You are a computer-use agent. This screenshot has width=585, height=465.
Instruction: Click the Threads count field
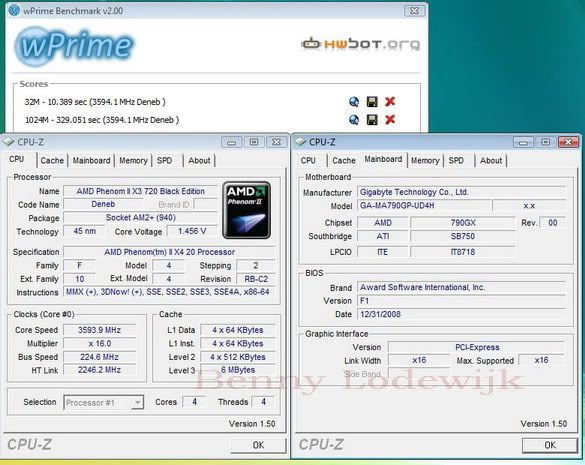click(263, 402)
